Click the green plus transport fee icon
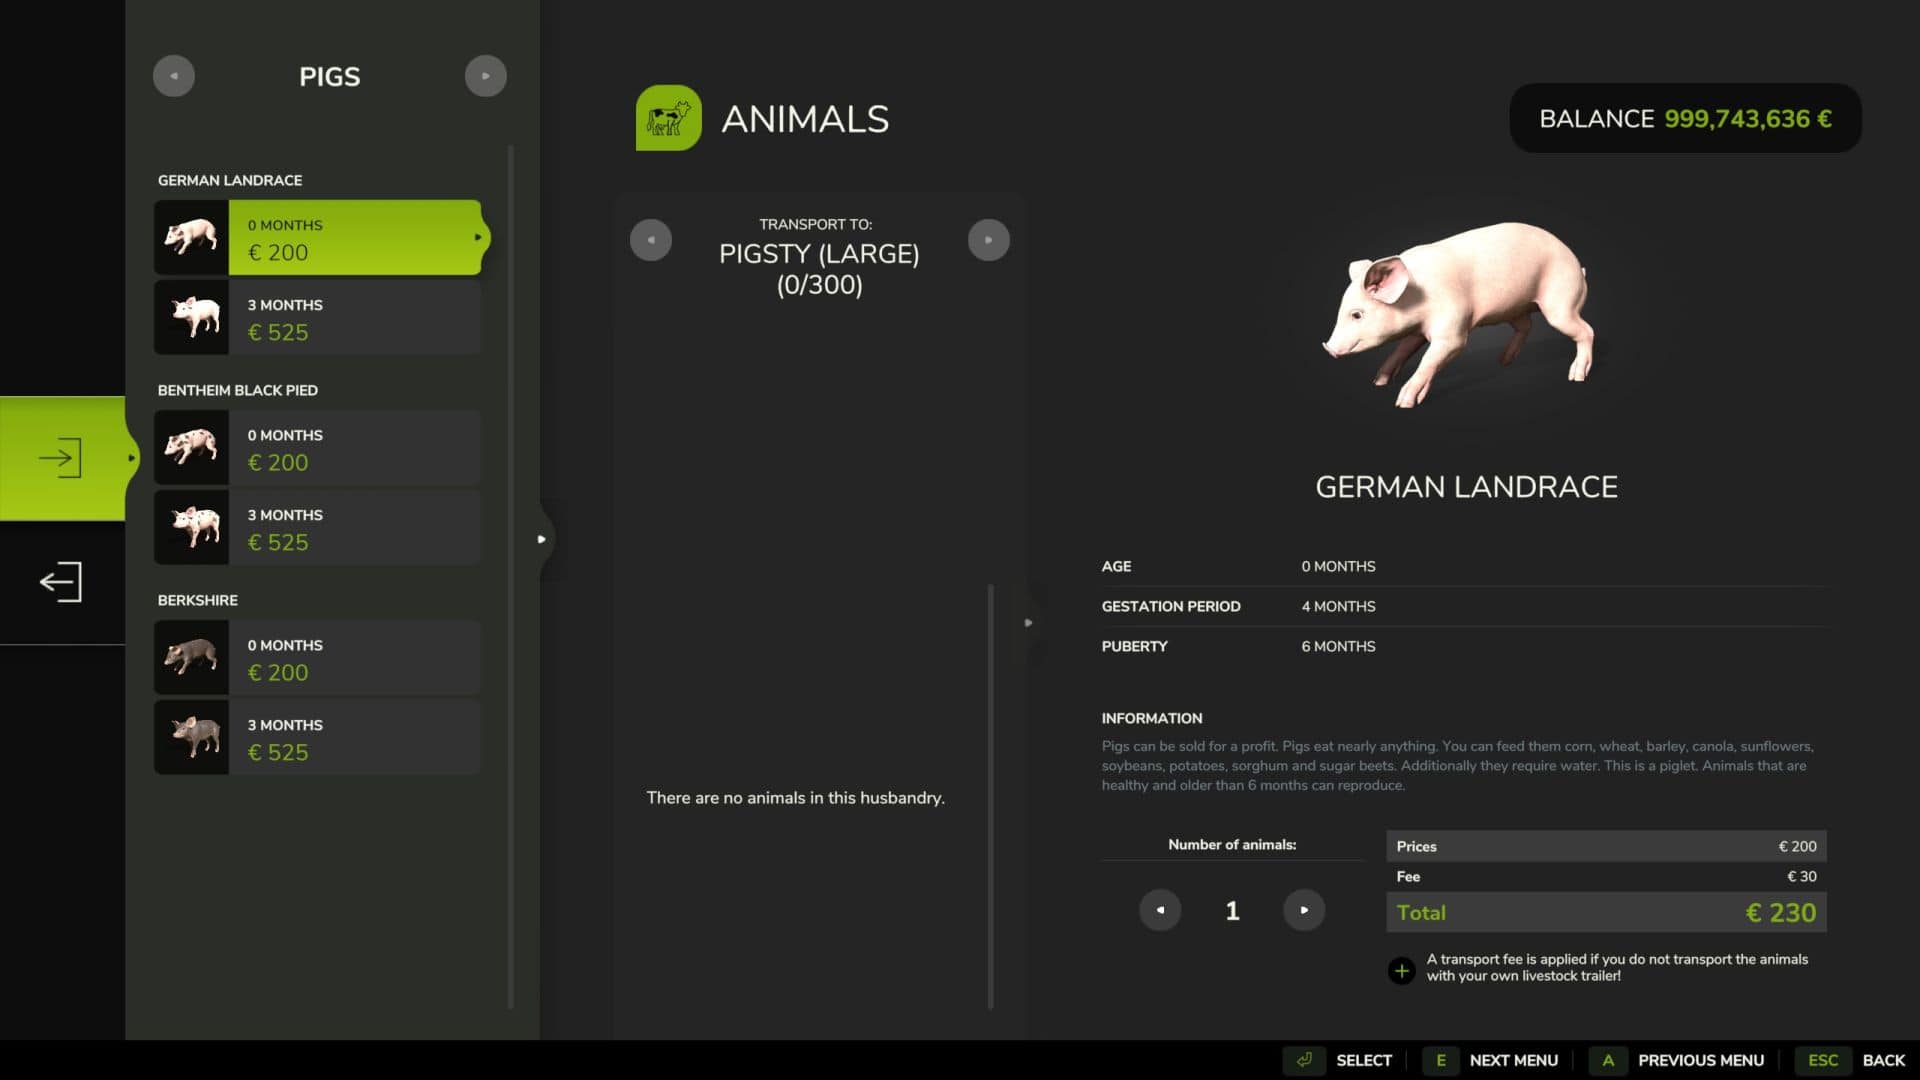The height and width of the screenshot is (1080, 1920). click(1402, 970)
